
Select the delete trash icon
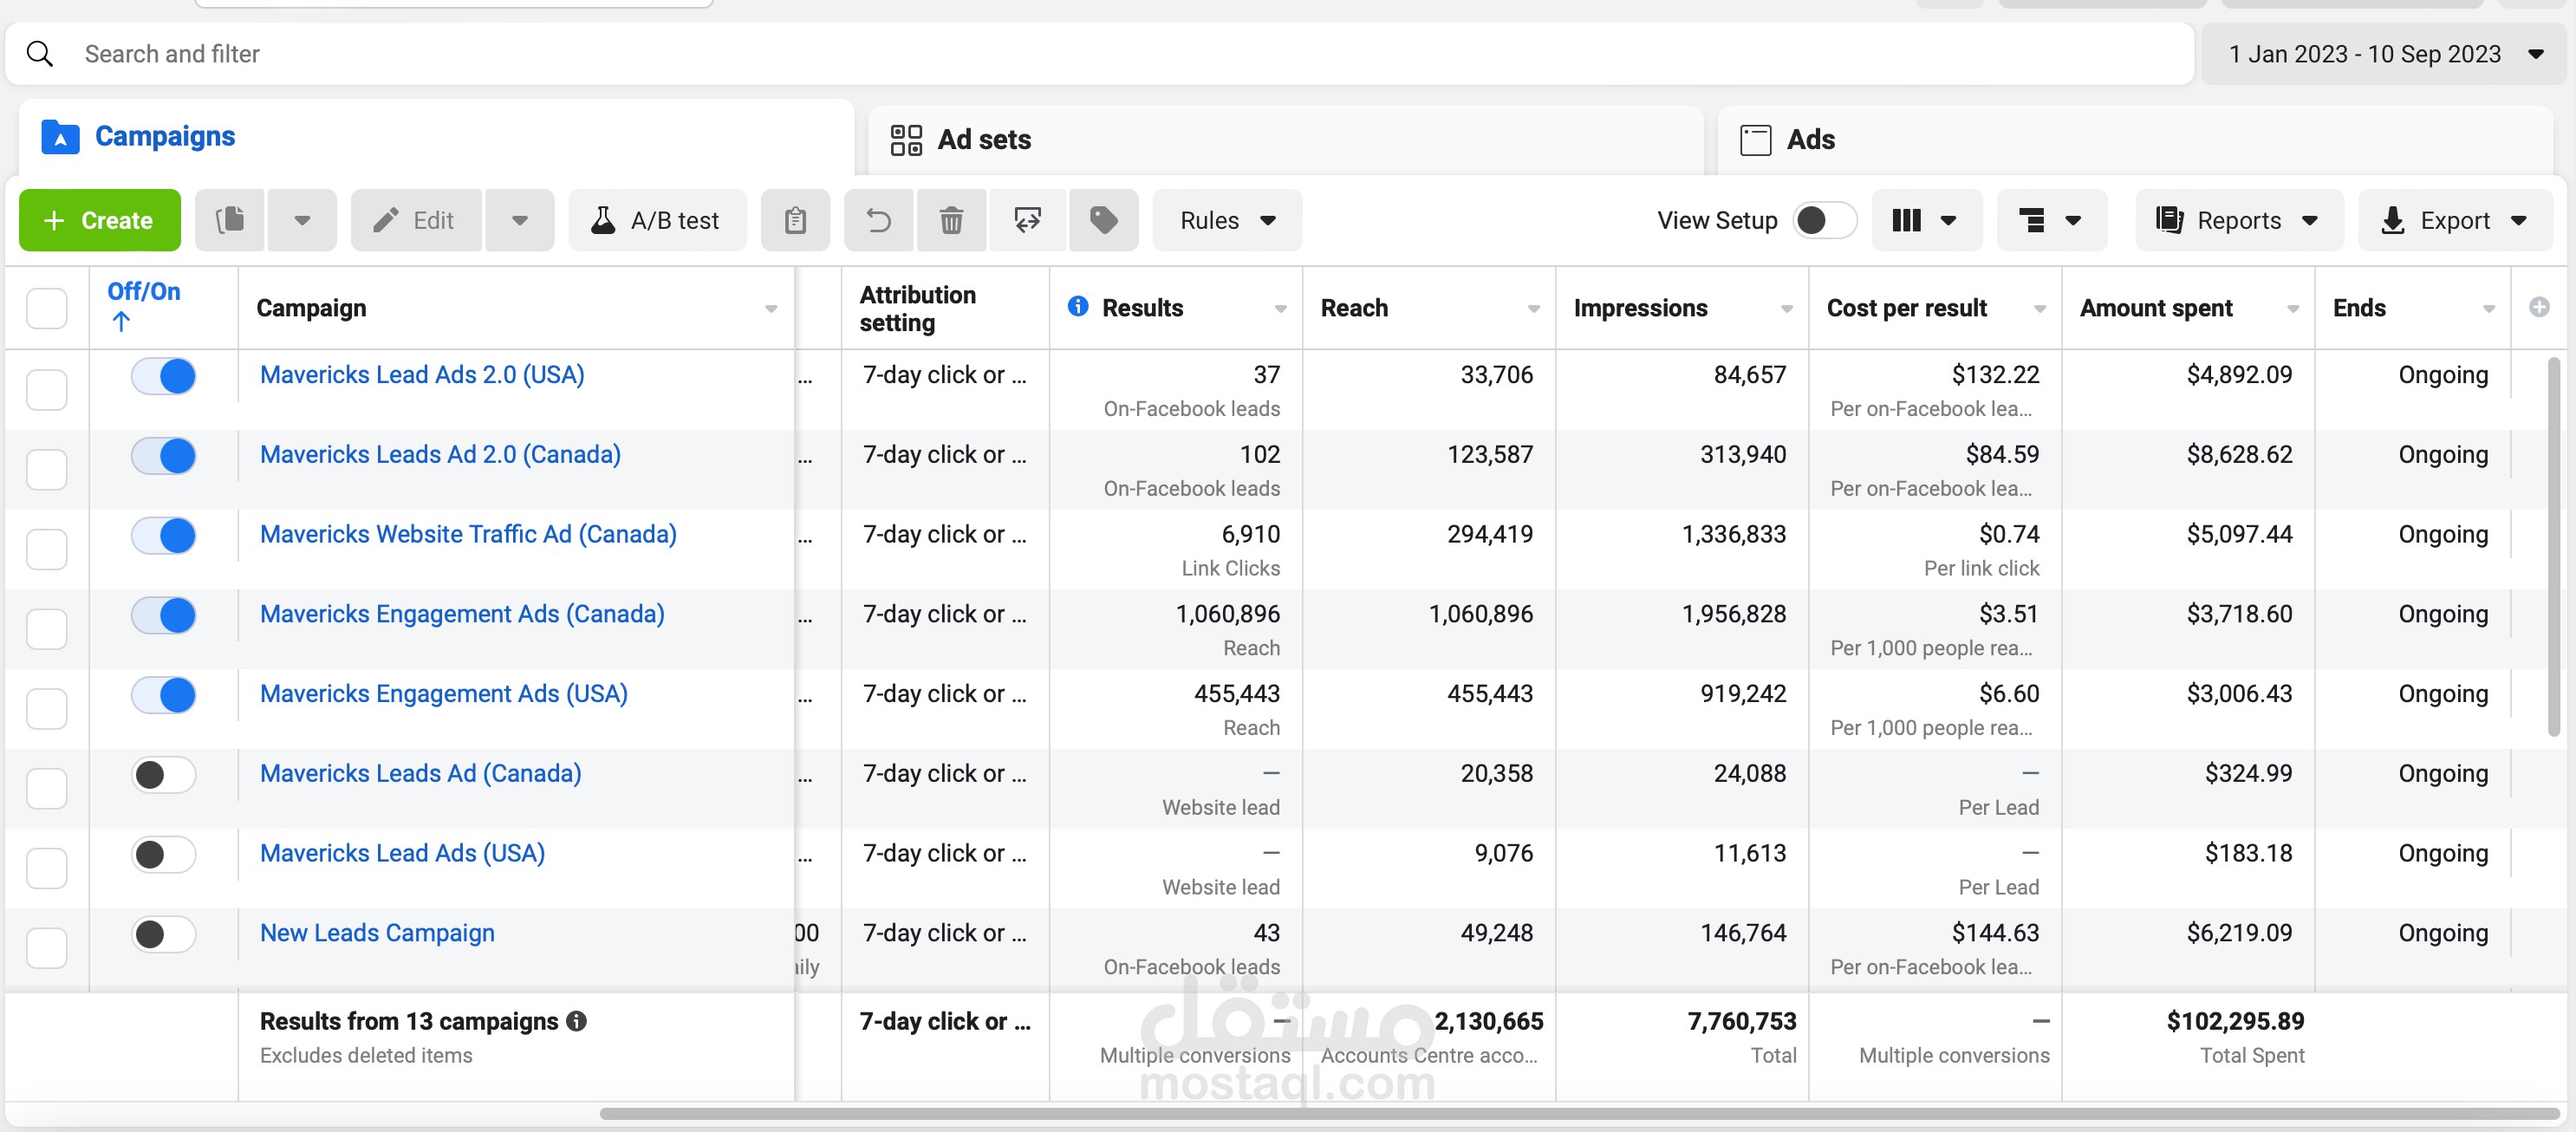tap(951, 220)
